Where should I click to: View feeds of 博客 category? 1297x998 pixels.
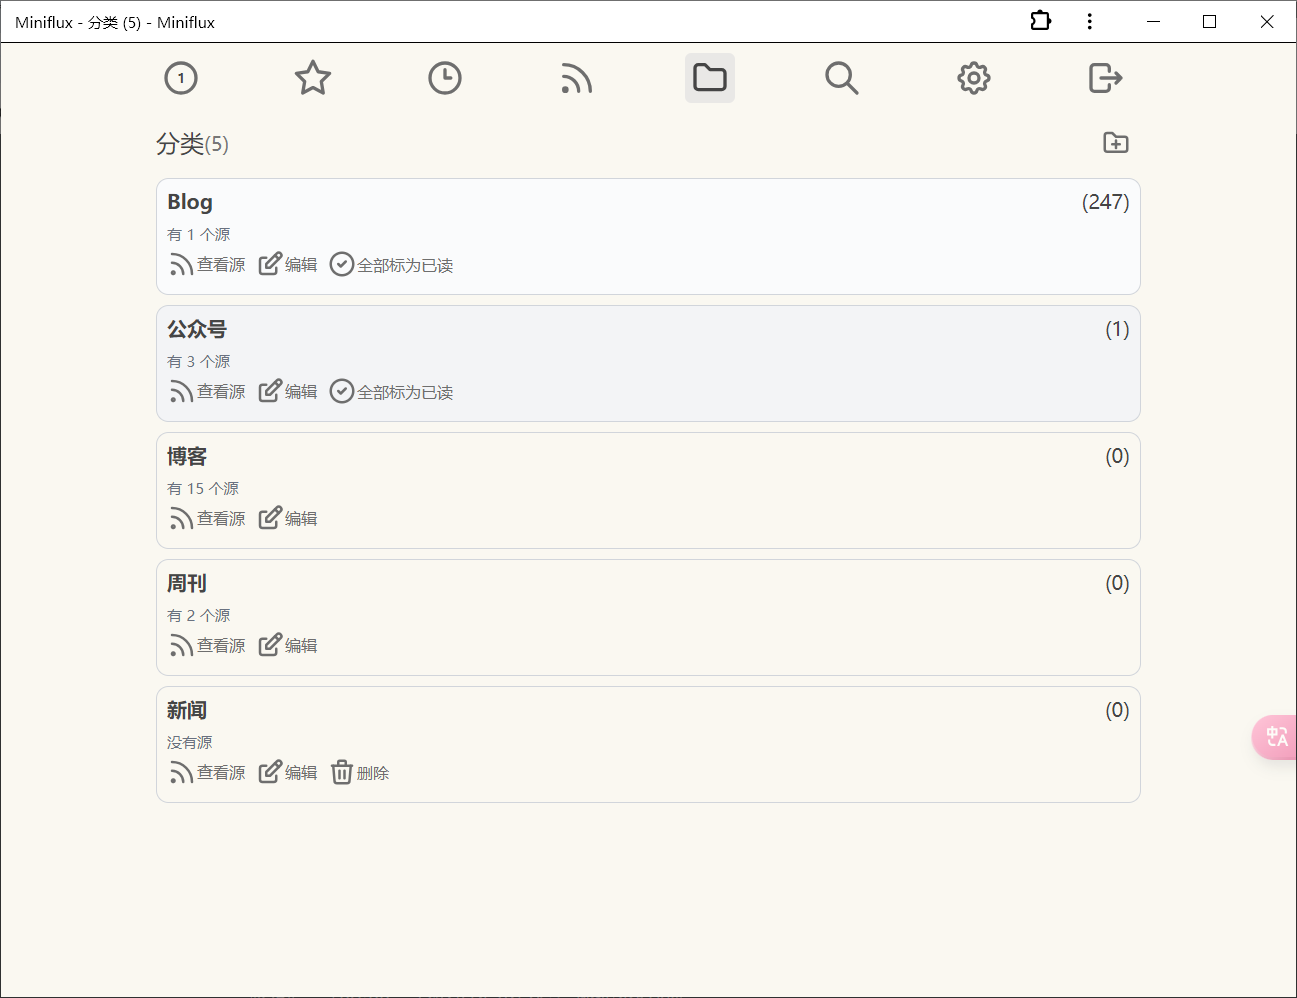[207, 518]
